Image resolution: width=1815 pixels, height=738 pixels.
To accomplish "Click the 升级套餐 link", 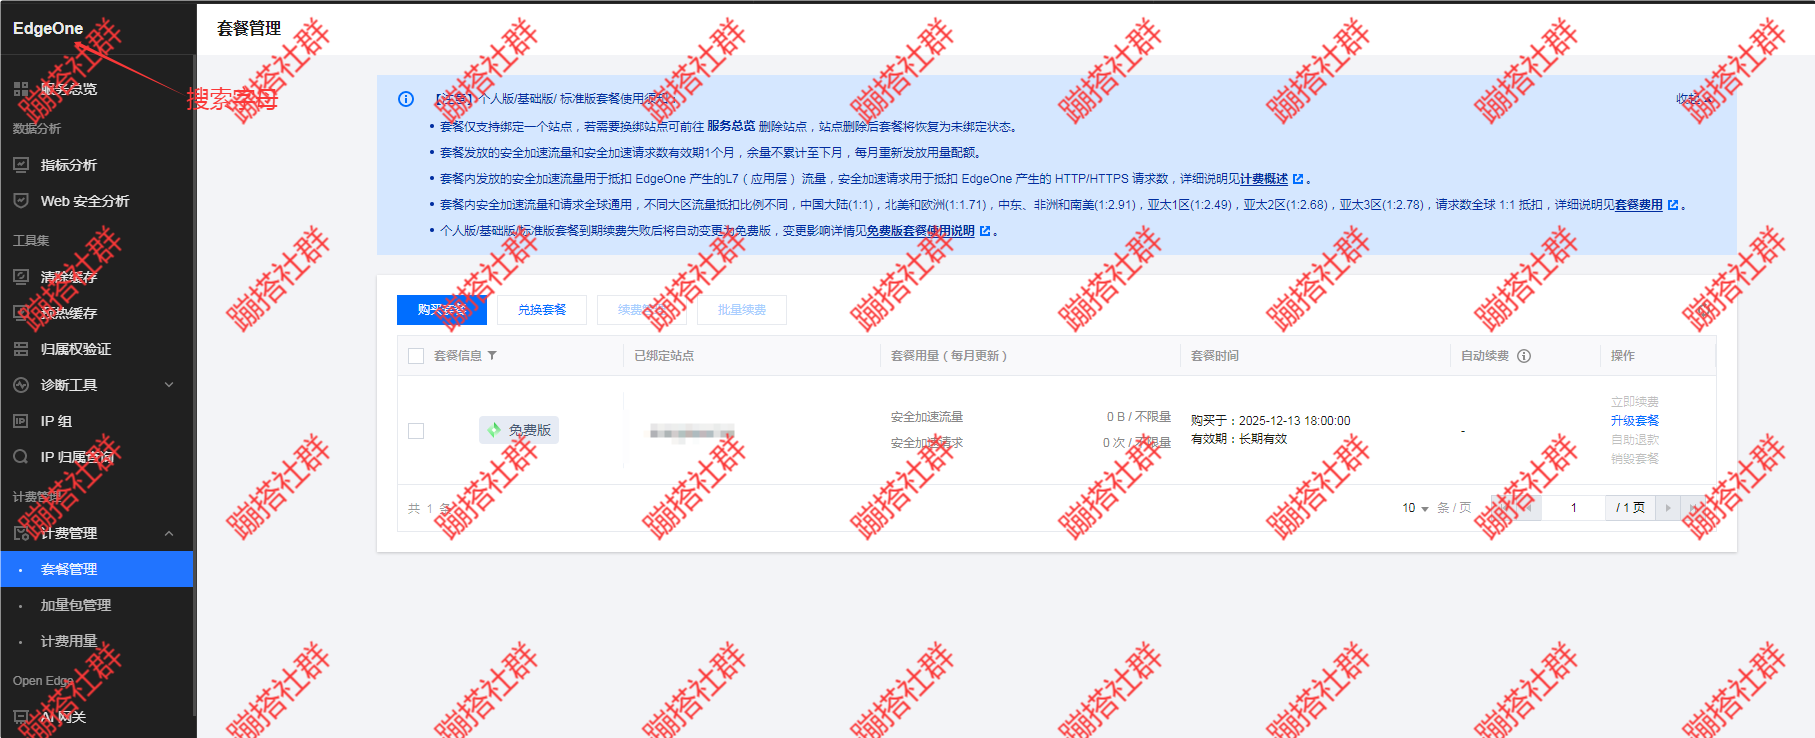I will (1635, 421).
